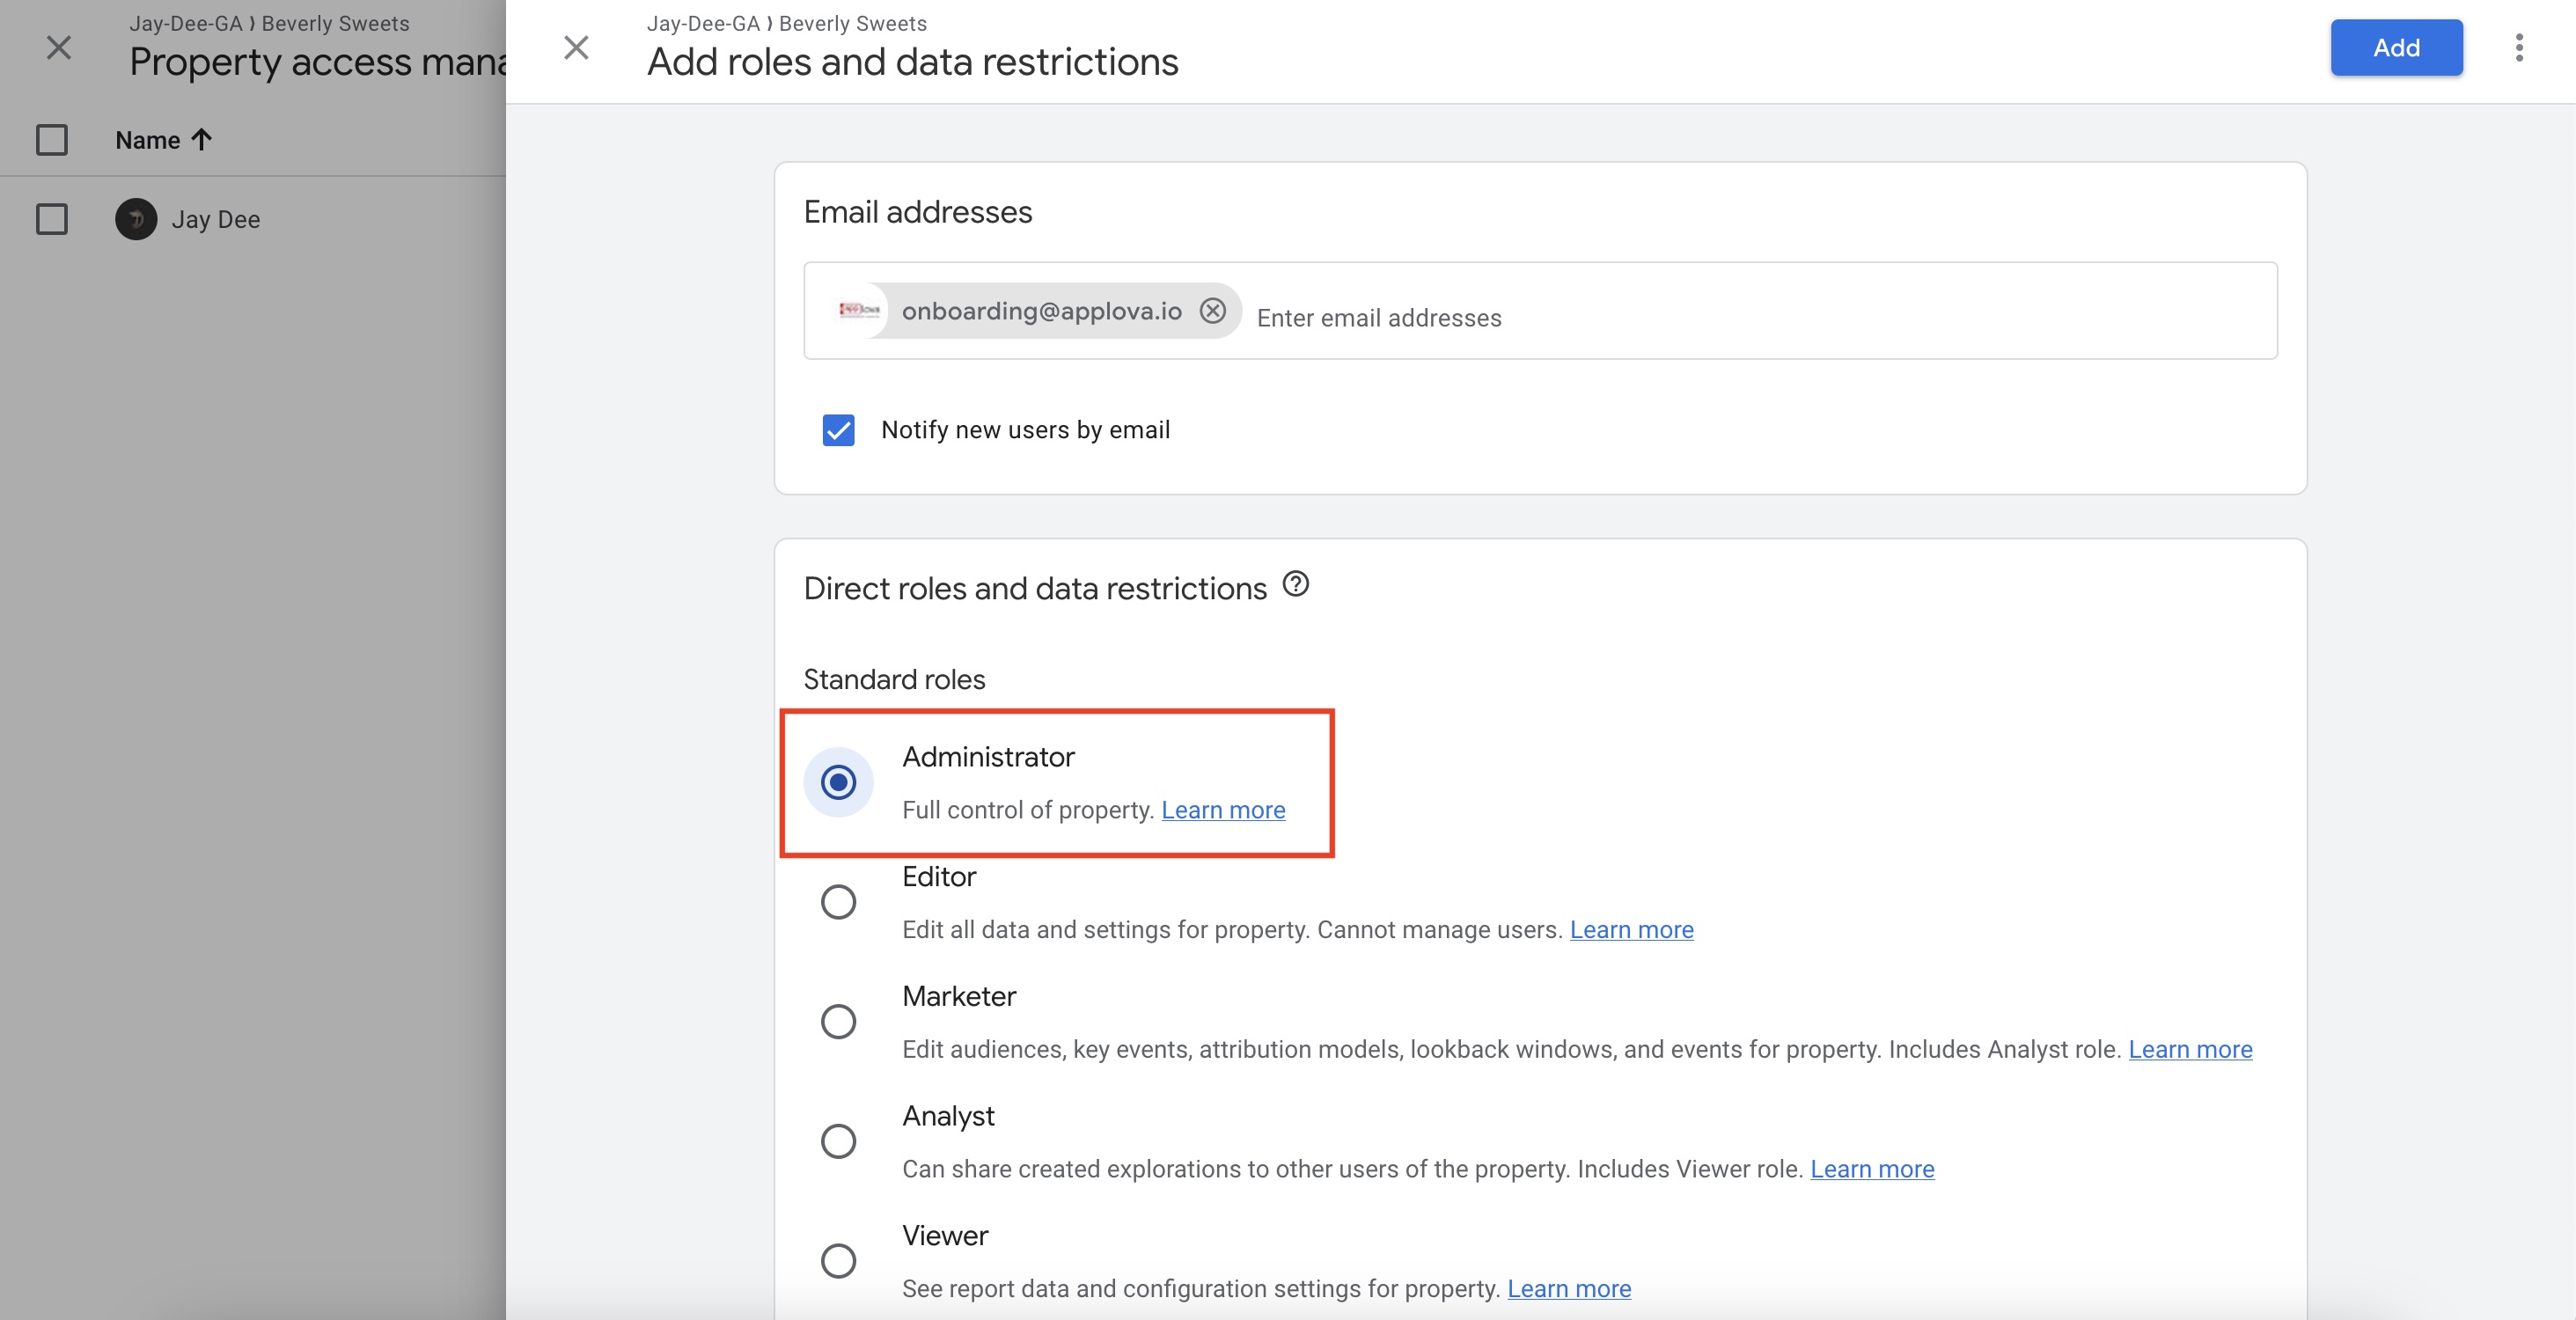Click the applova email chip avatar
This screenshot has width=2576, height=1320.
click(x=859, y=311)
